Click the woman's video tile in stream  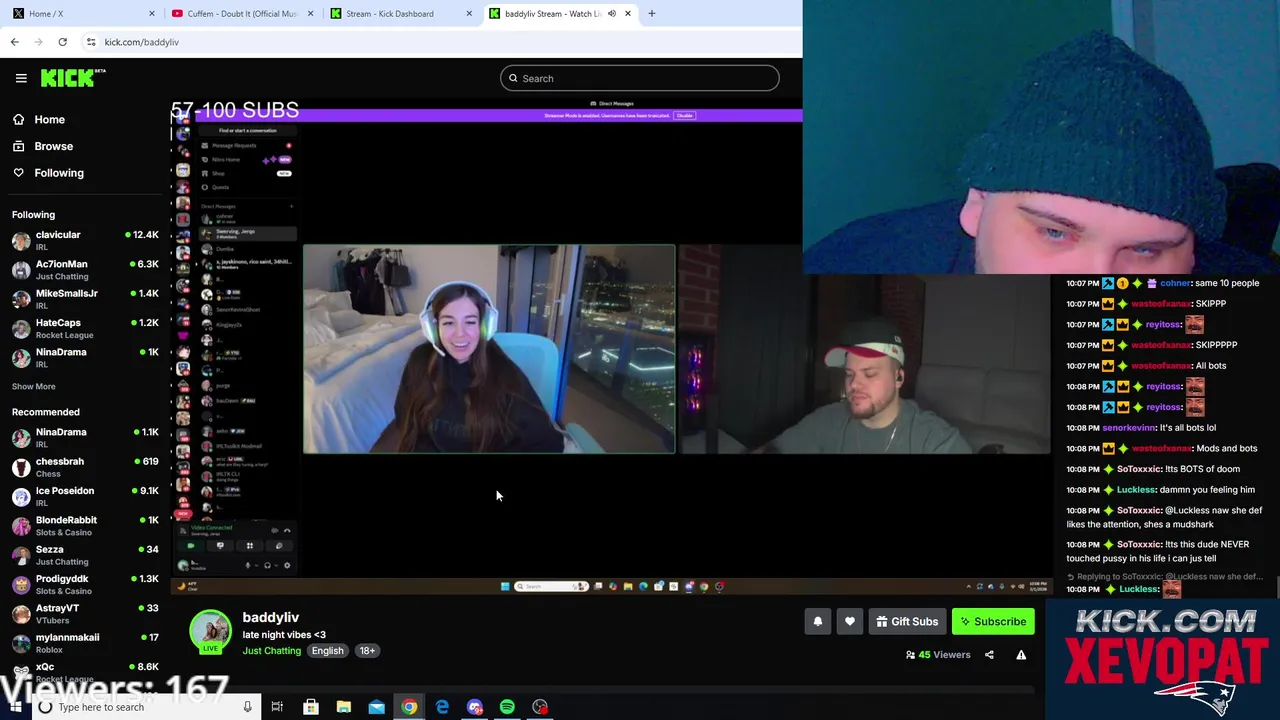489,349
